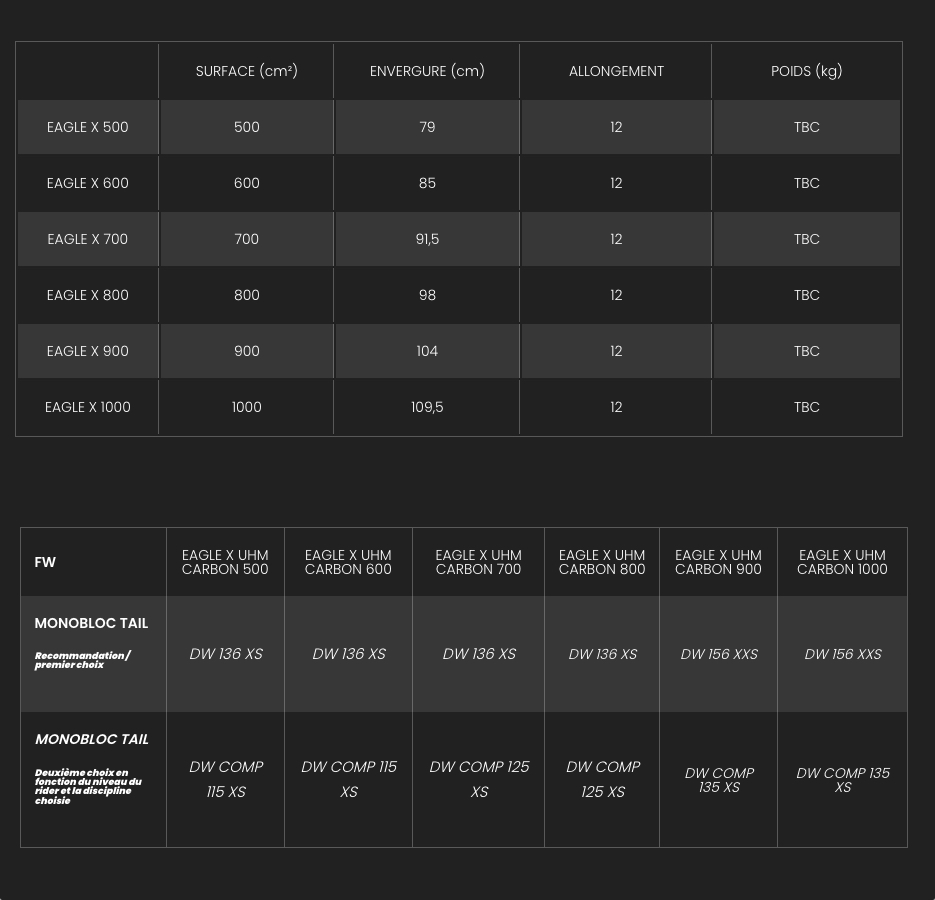
Task: Select the surface value in EAGLE X 700 row
Action: point(246,239)
